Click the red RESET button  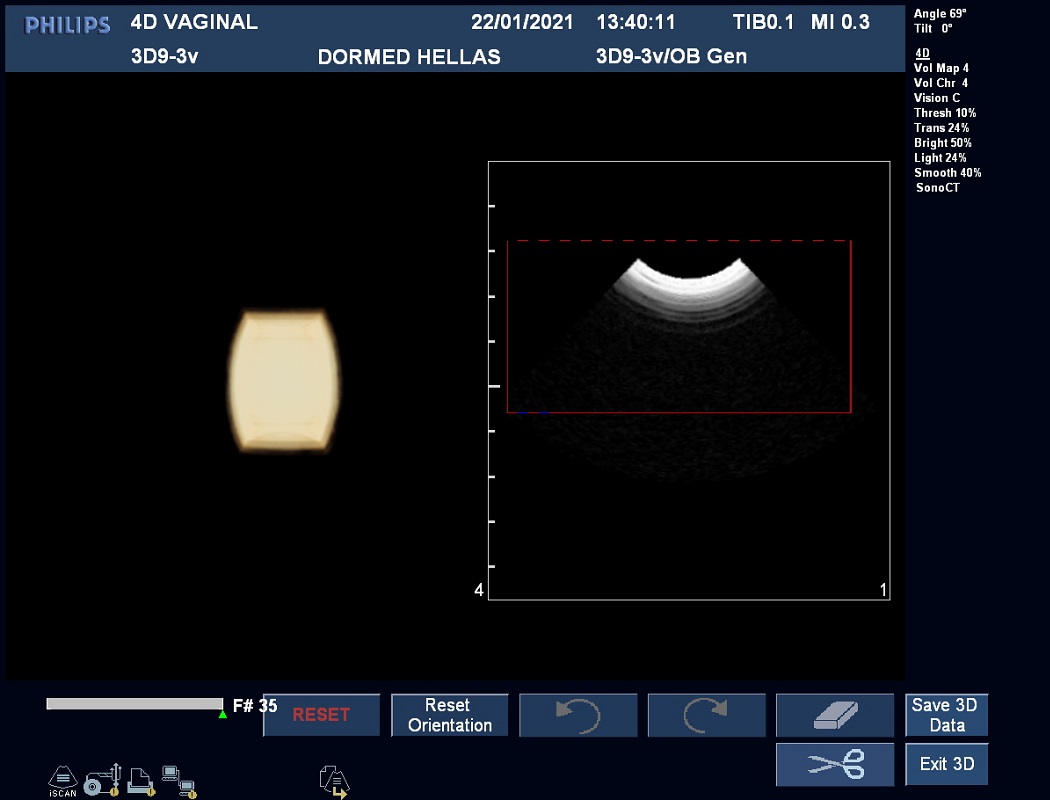[321, 715]
